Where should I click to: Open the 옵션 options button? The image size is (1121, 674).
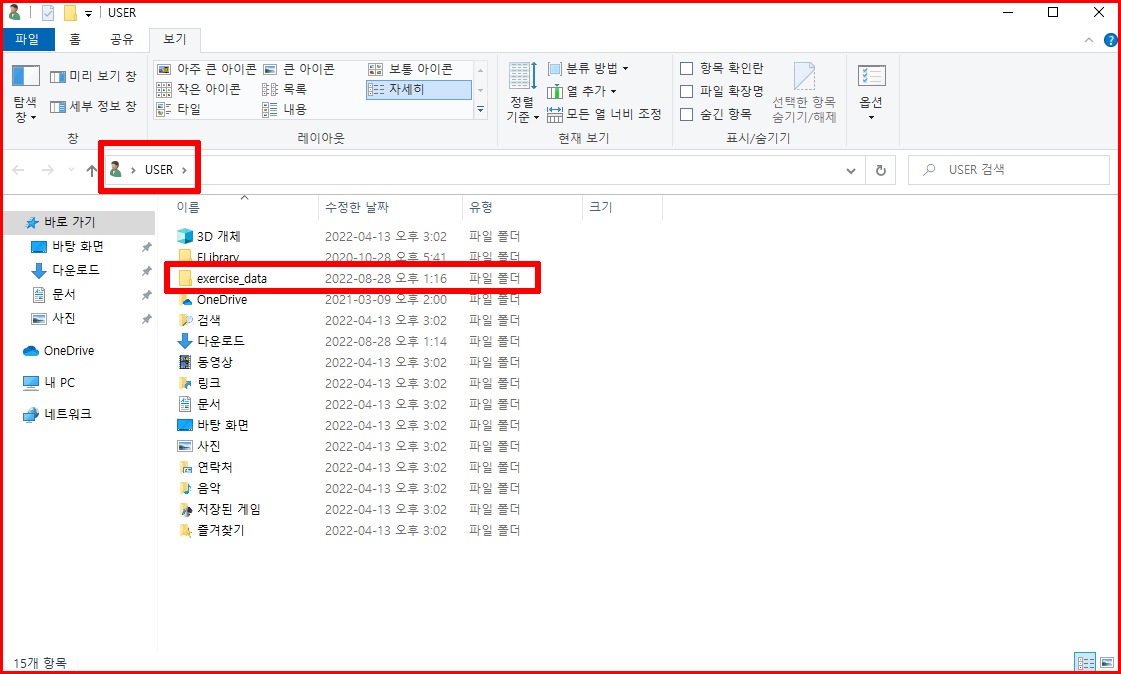871,93
